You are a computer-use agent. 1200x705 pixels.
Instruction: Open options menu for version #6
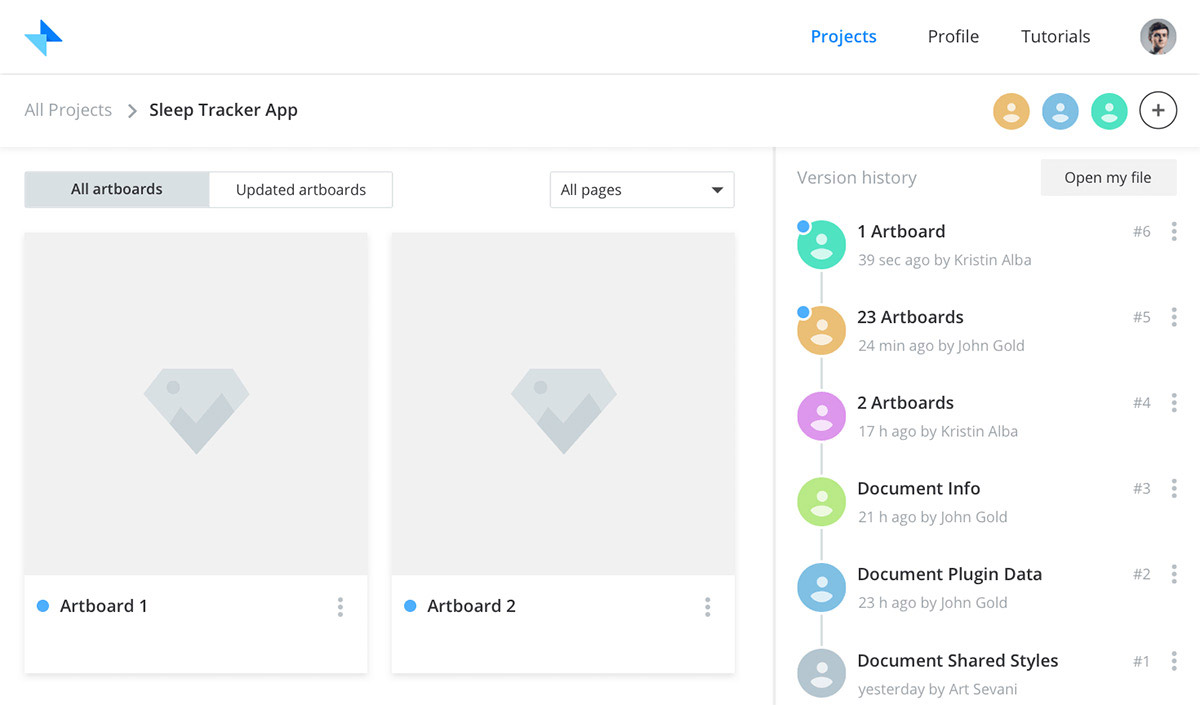tap(1173, 232)
